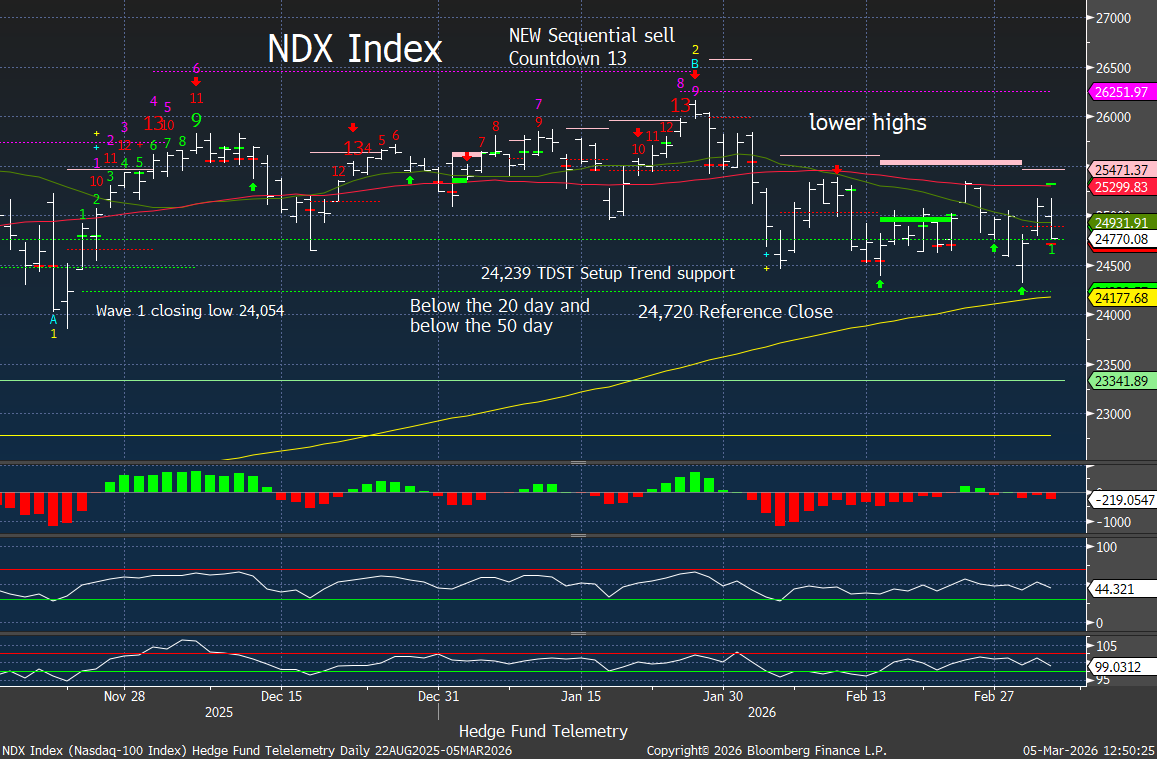Screen dimensions: 1157x759
Task: Click the cyan A wave label
Action: (54, 319)
